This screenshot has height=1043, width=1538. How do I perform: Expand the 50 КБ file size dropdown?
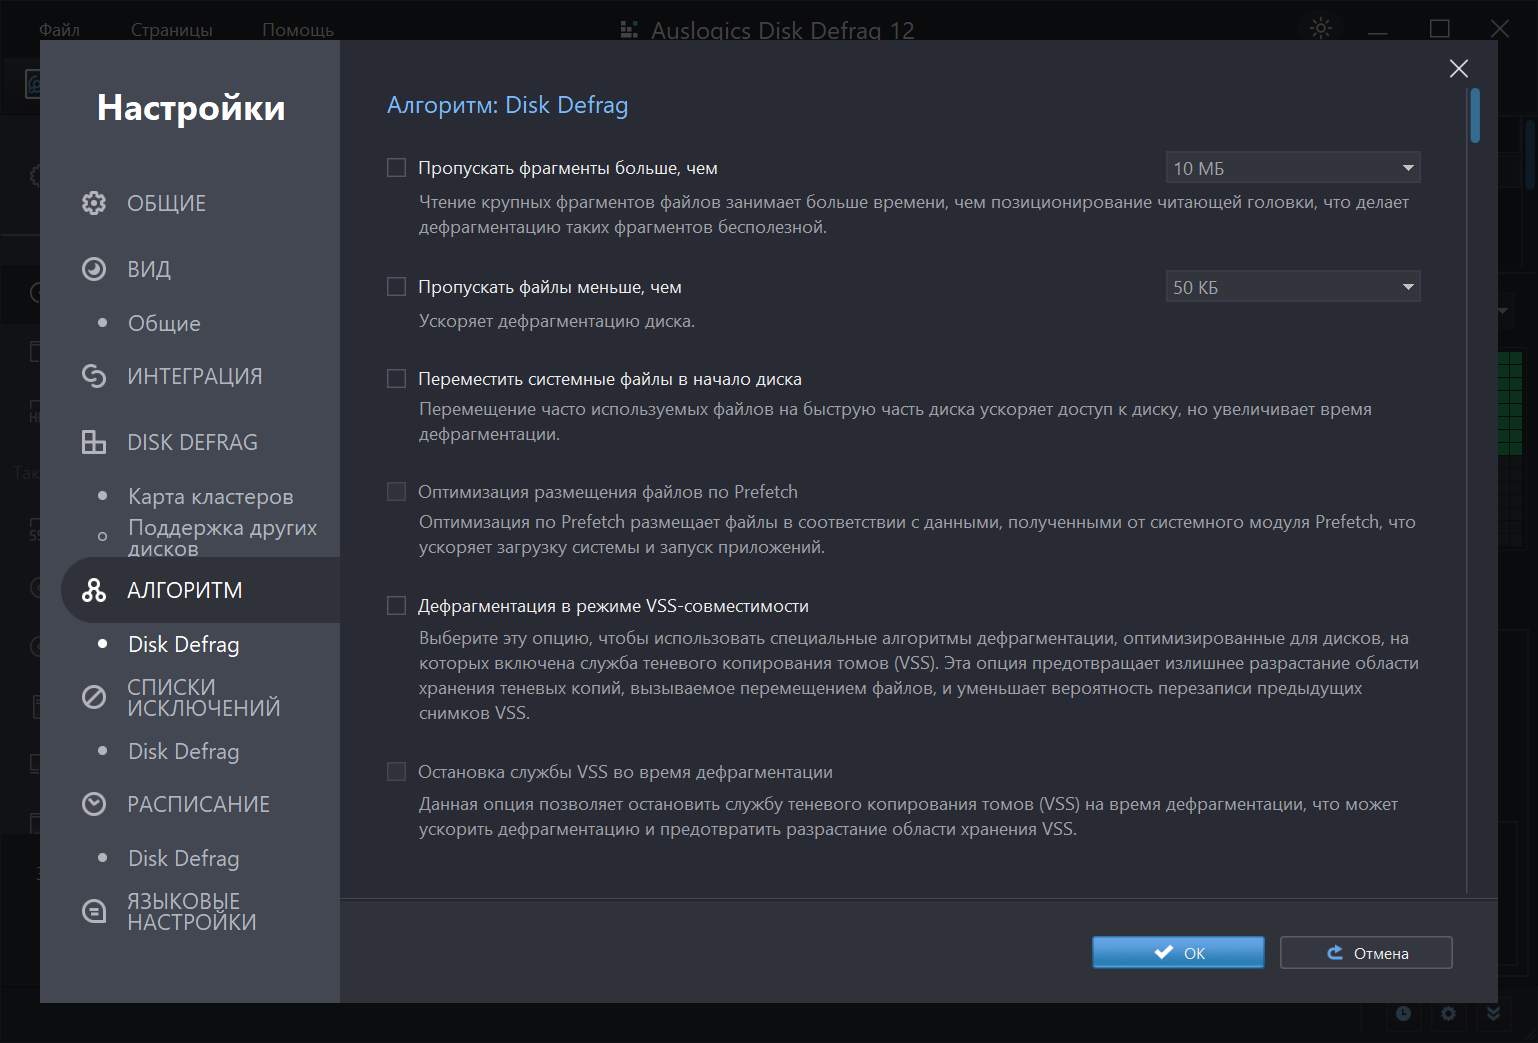[x=1292, y=287]
